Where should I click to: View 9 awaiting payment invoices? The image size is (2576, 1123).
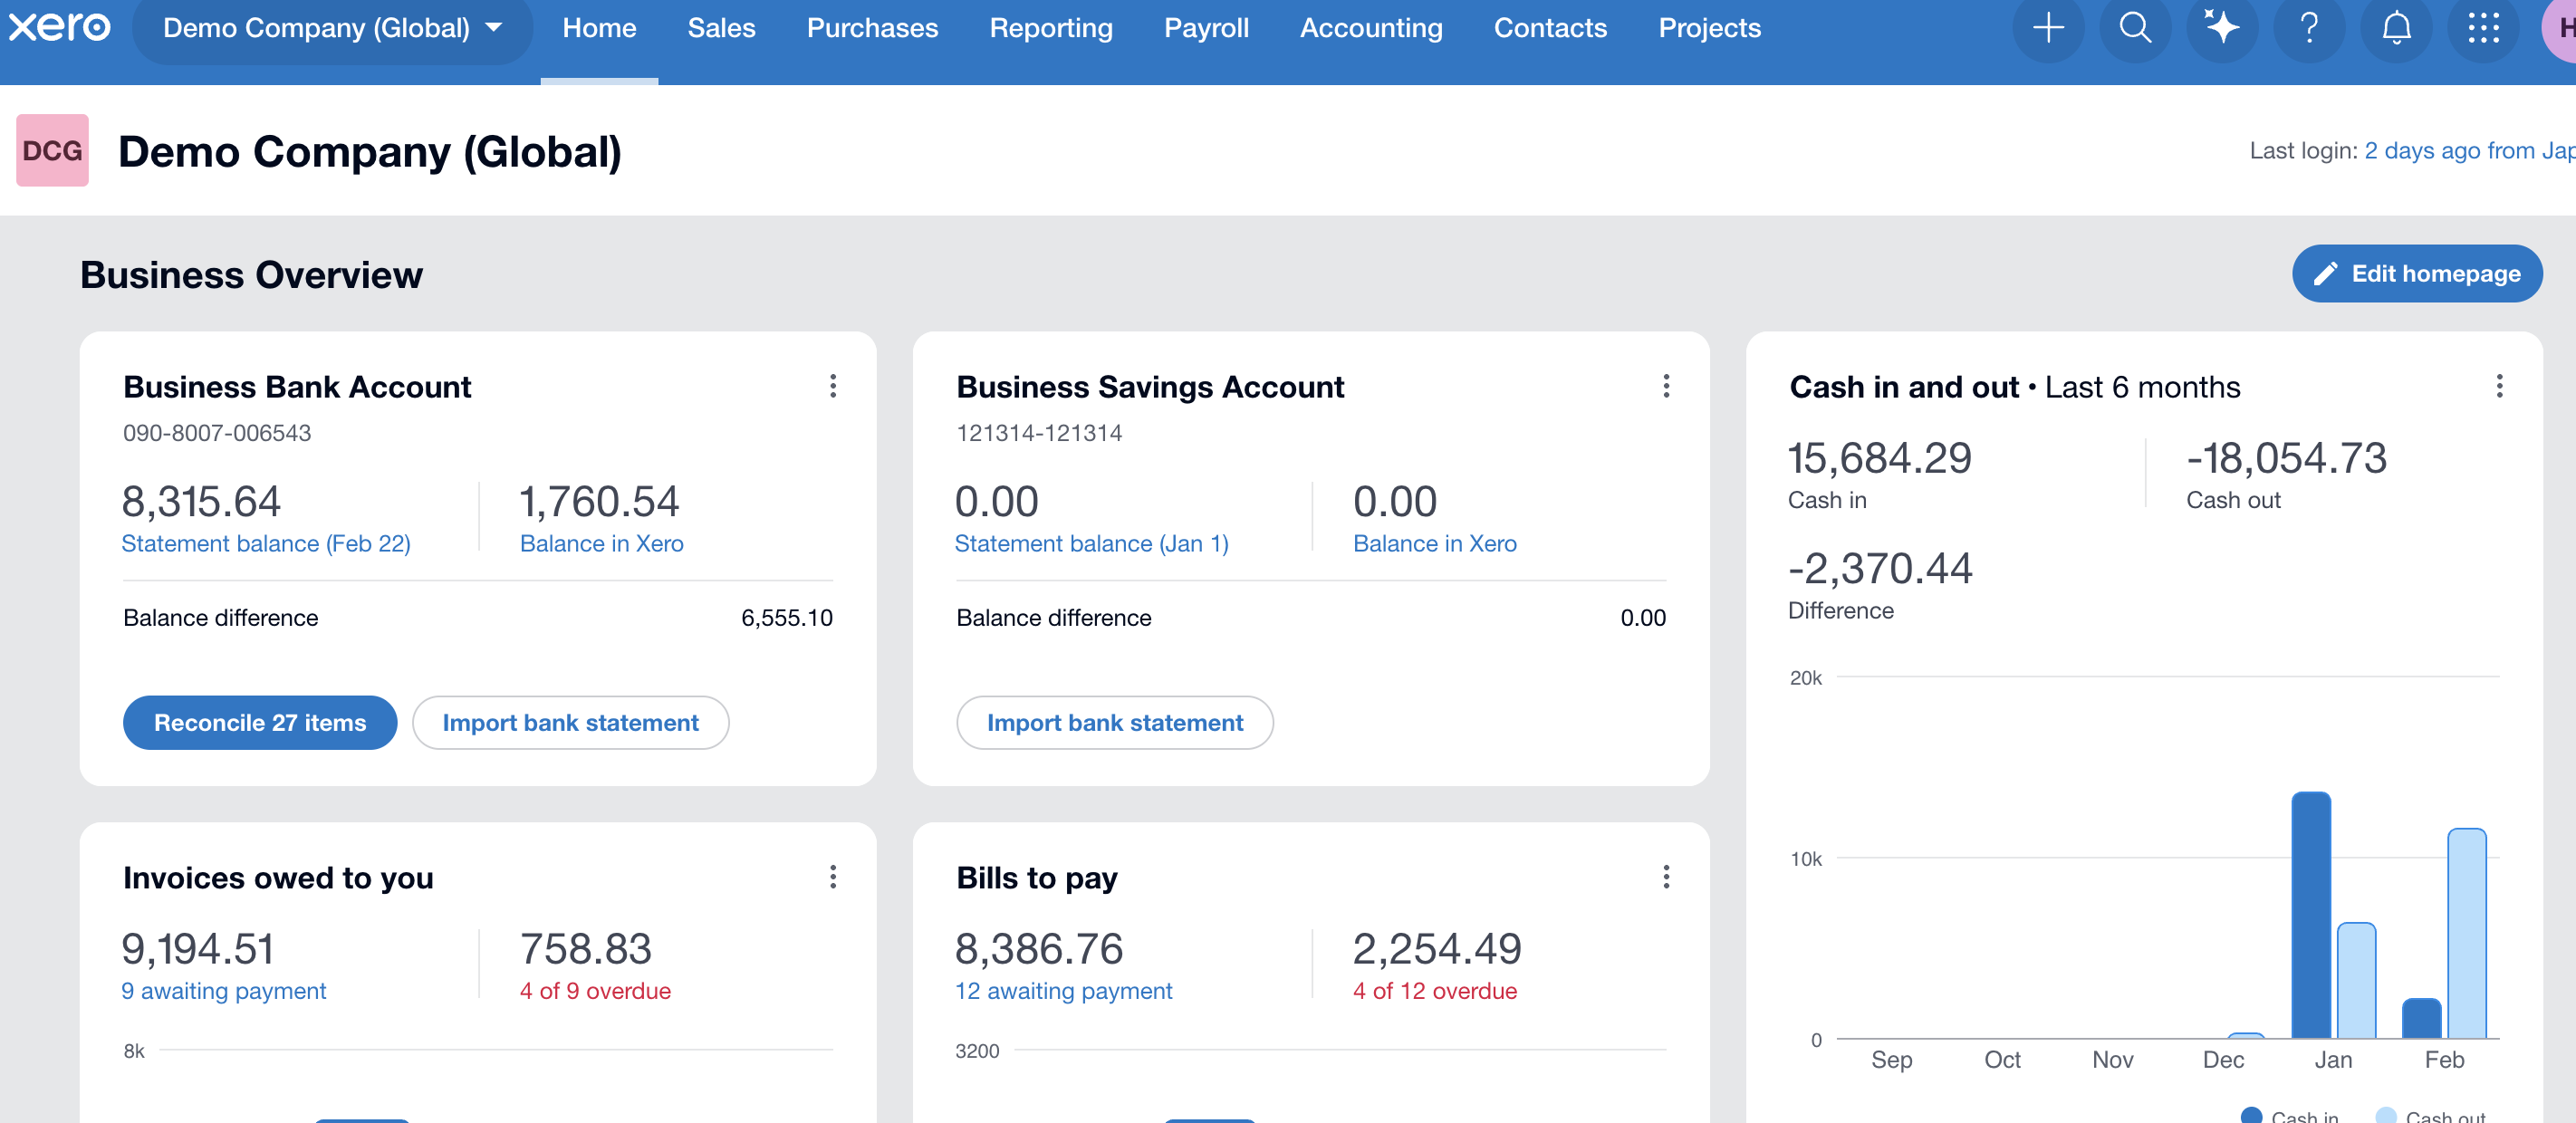[x=223, y=990]
